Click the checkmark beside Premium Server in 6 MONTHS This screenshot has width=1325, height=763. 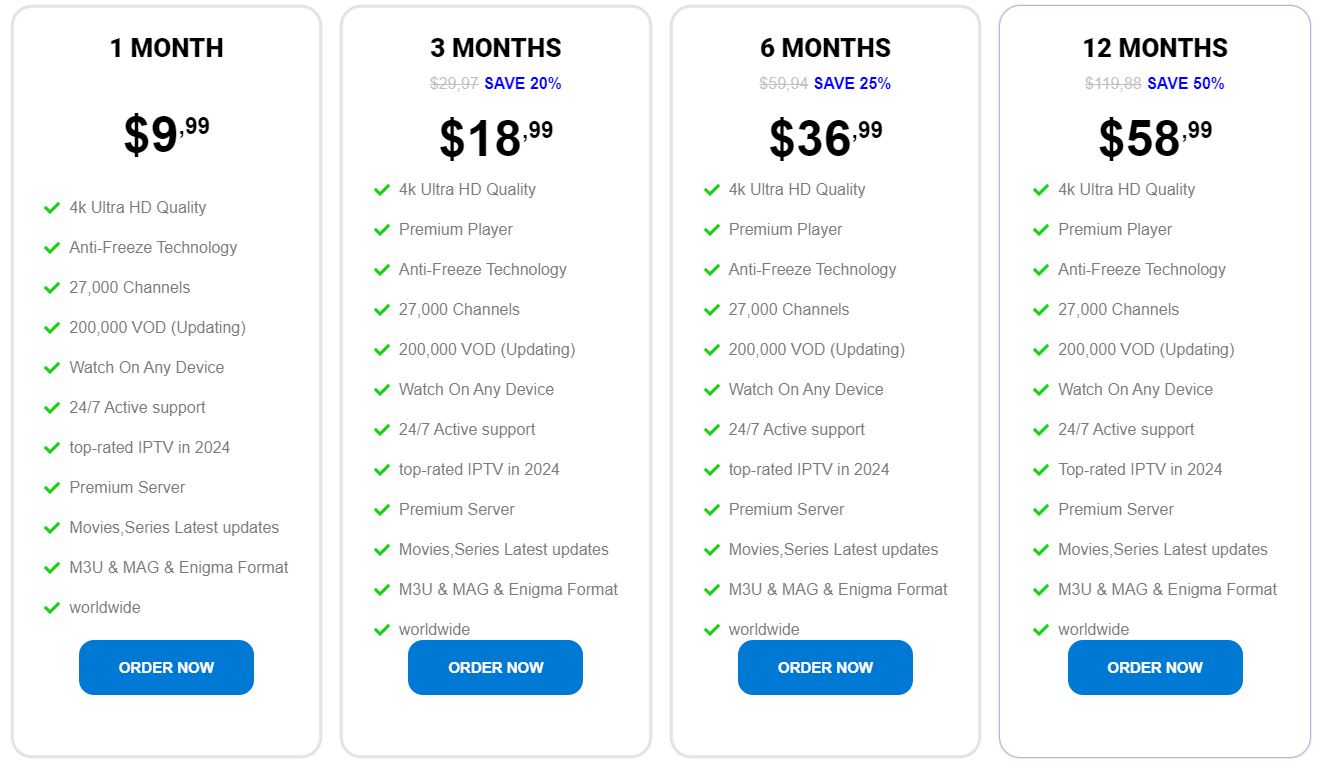pyautogui.click(x=711, y=509)
